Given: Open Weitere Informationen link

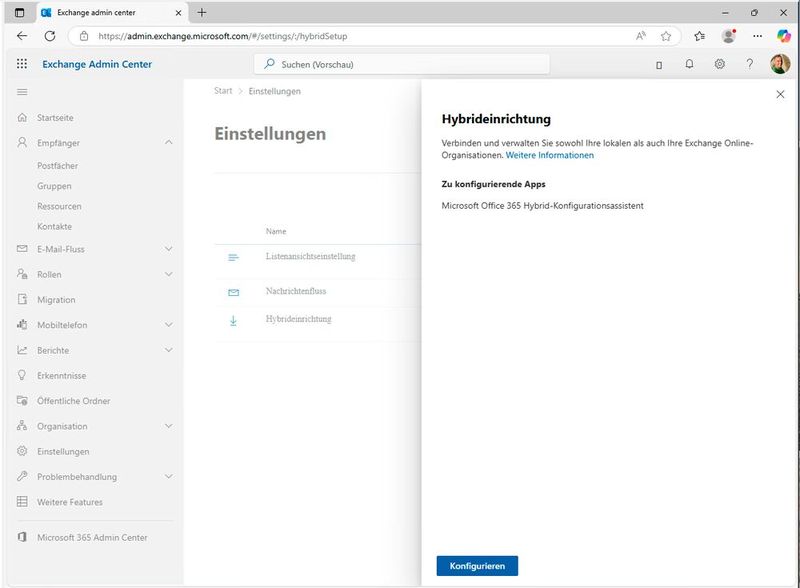Looking at the screenshot, I should [x=549, y=155].
